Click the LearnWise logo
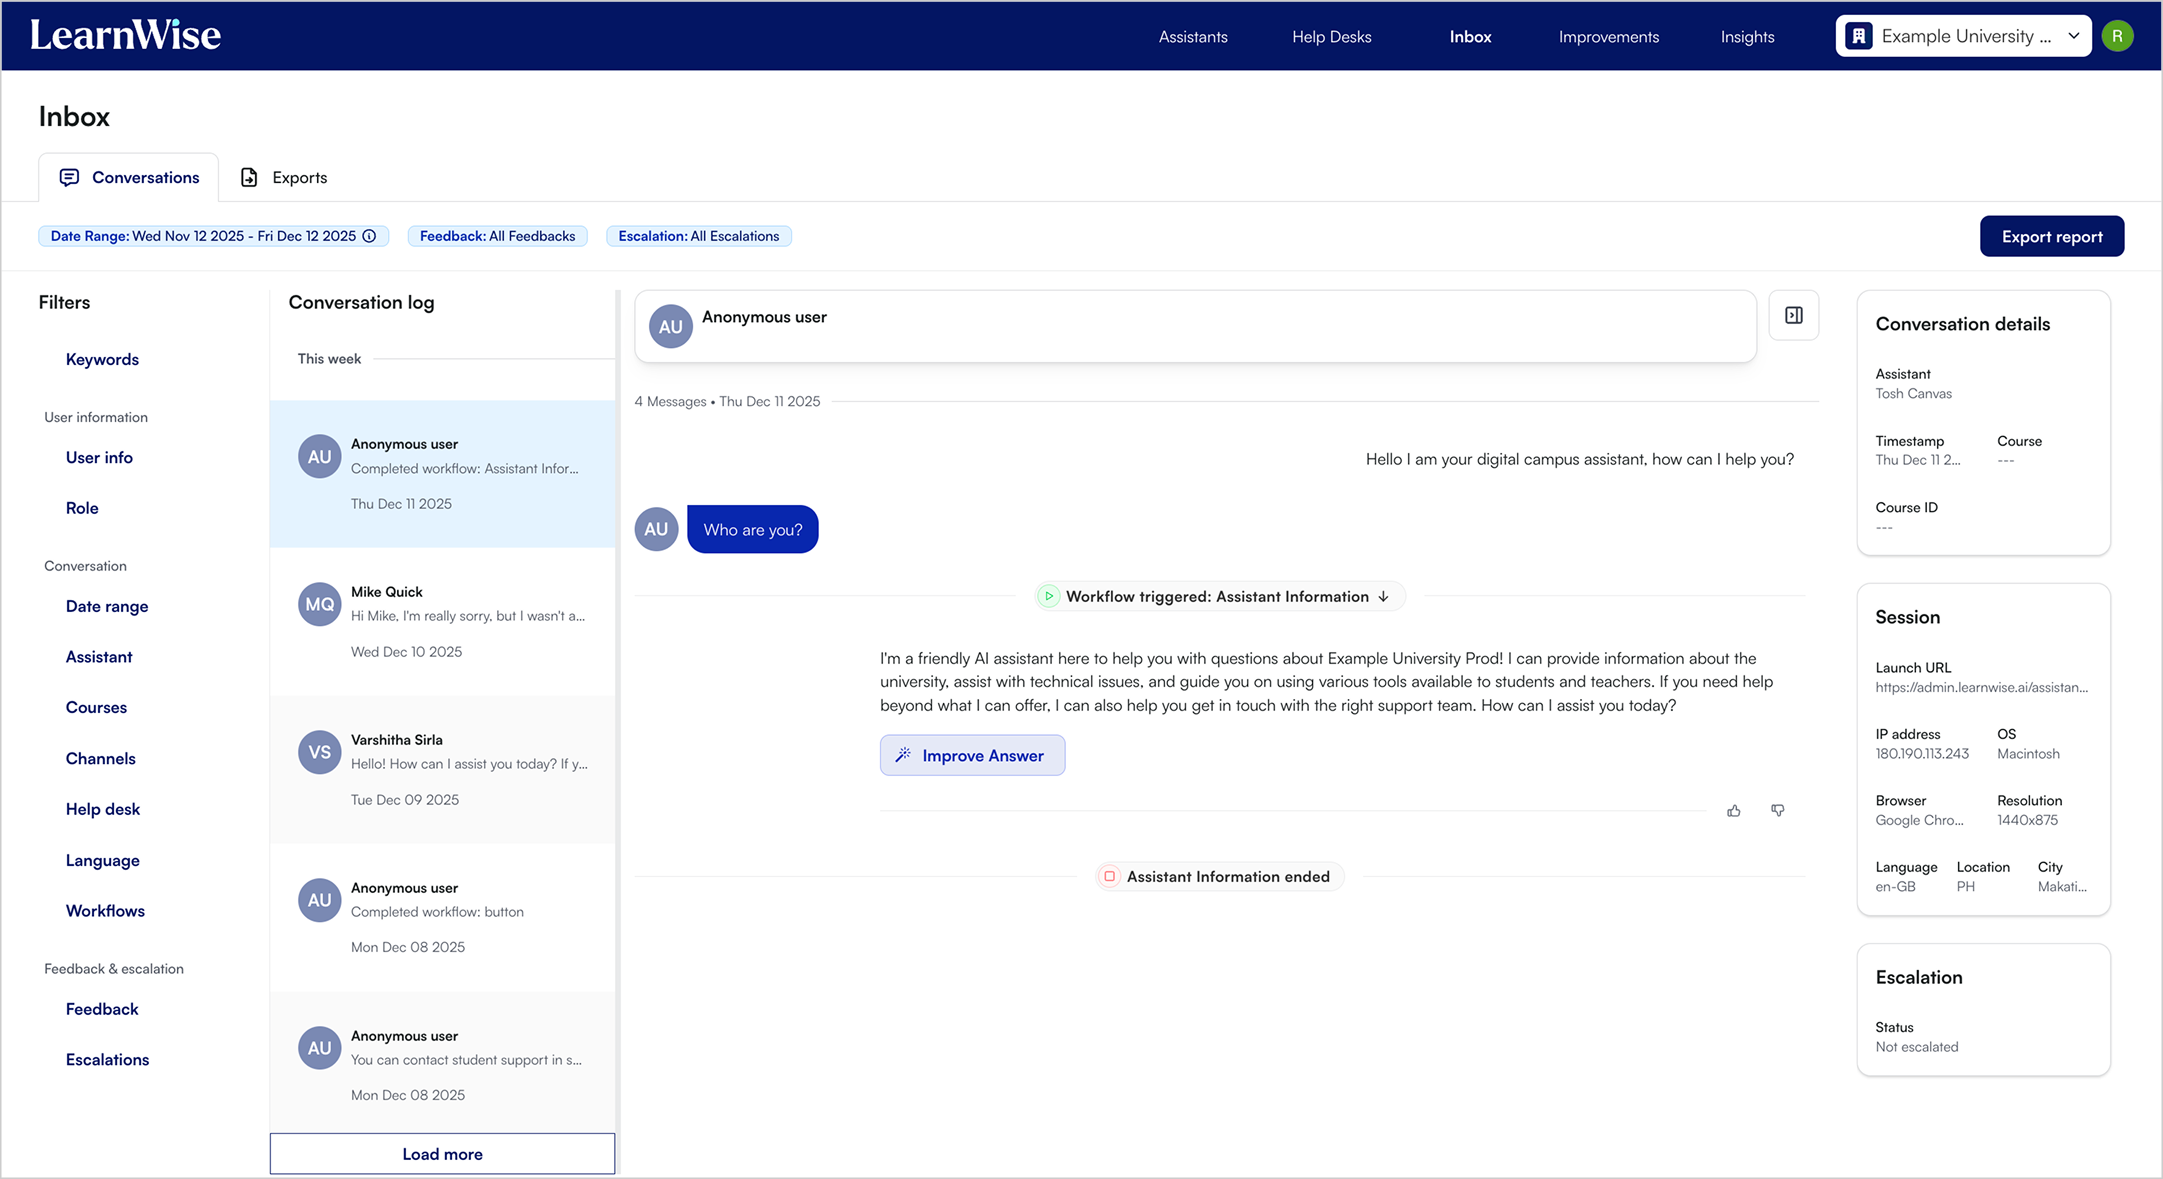 125,36
